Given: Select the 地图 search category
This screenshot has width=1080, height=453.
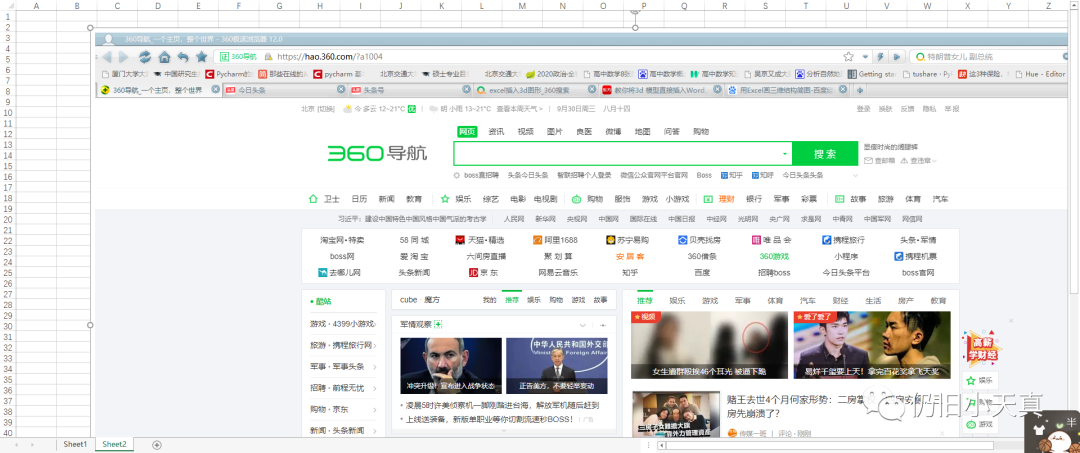Looking at the screenshot, I should point(643,131).
